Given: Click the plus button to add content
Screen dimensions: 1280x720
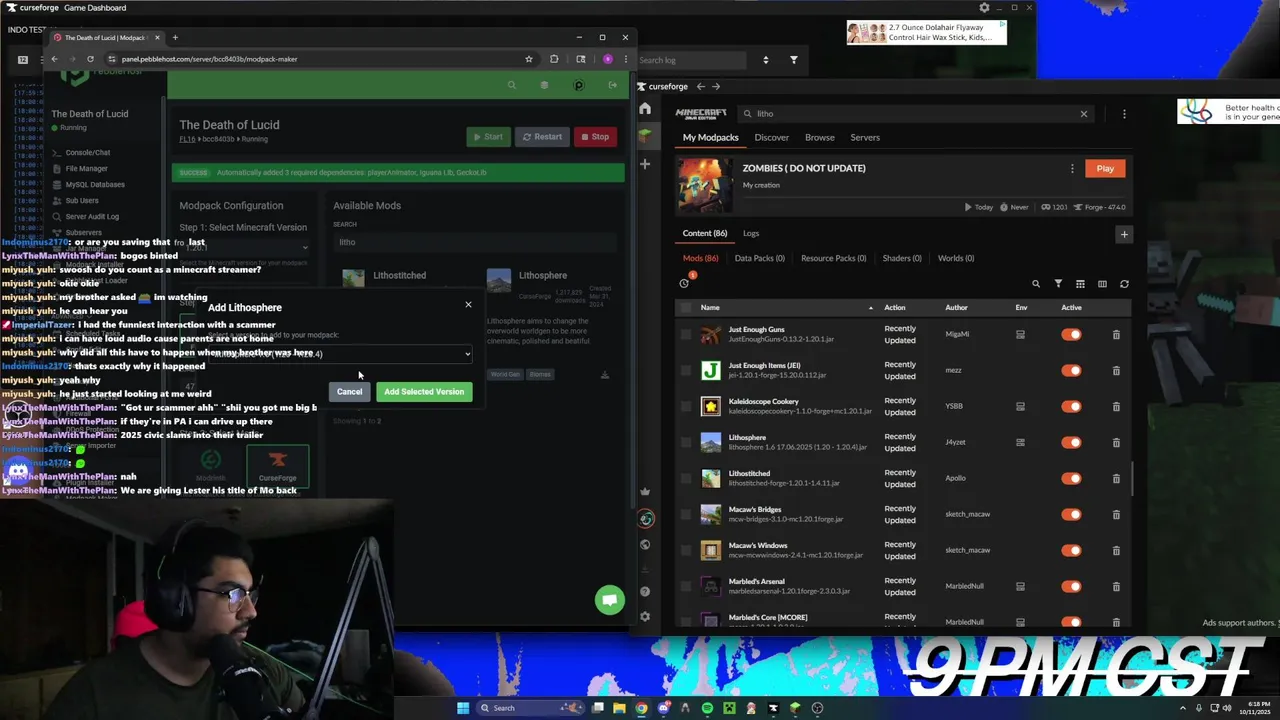Looking at the screenshot, I should [x=1124, y=234].
